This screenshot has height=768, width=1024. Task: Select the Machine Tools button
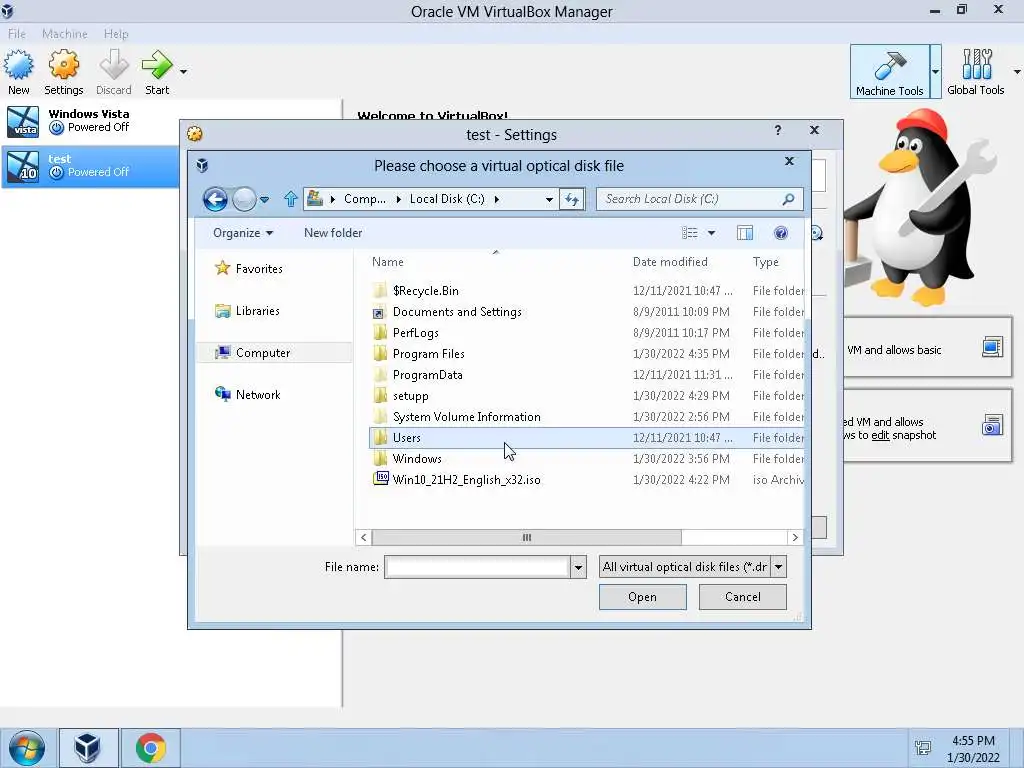coord(889,72)
